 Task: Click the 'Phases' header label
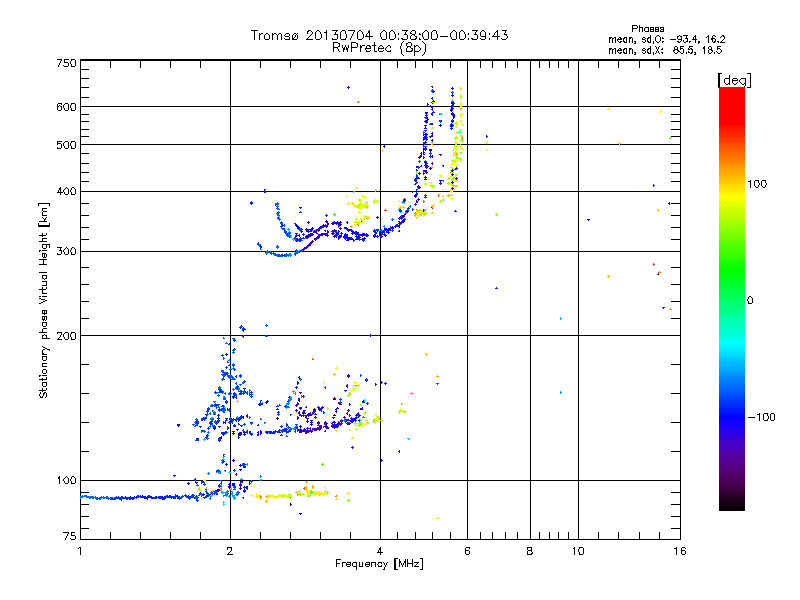pyautogui.click(x=647, y=29)
